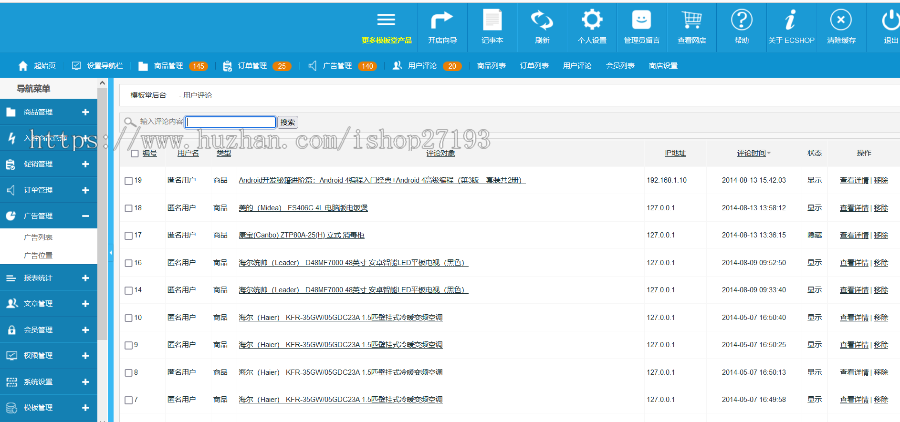The width and height of the screenshot is (900, 422).
Task: Click the 搜索 search button
Action: 288,122
